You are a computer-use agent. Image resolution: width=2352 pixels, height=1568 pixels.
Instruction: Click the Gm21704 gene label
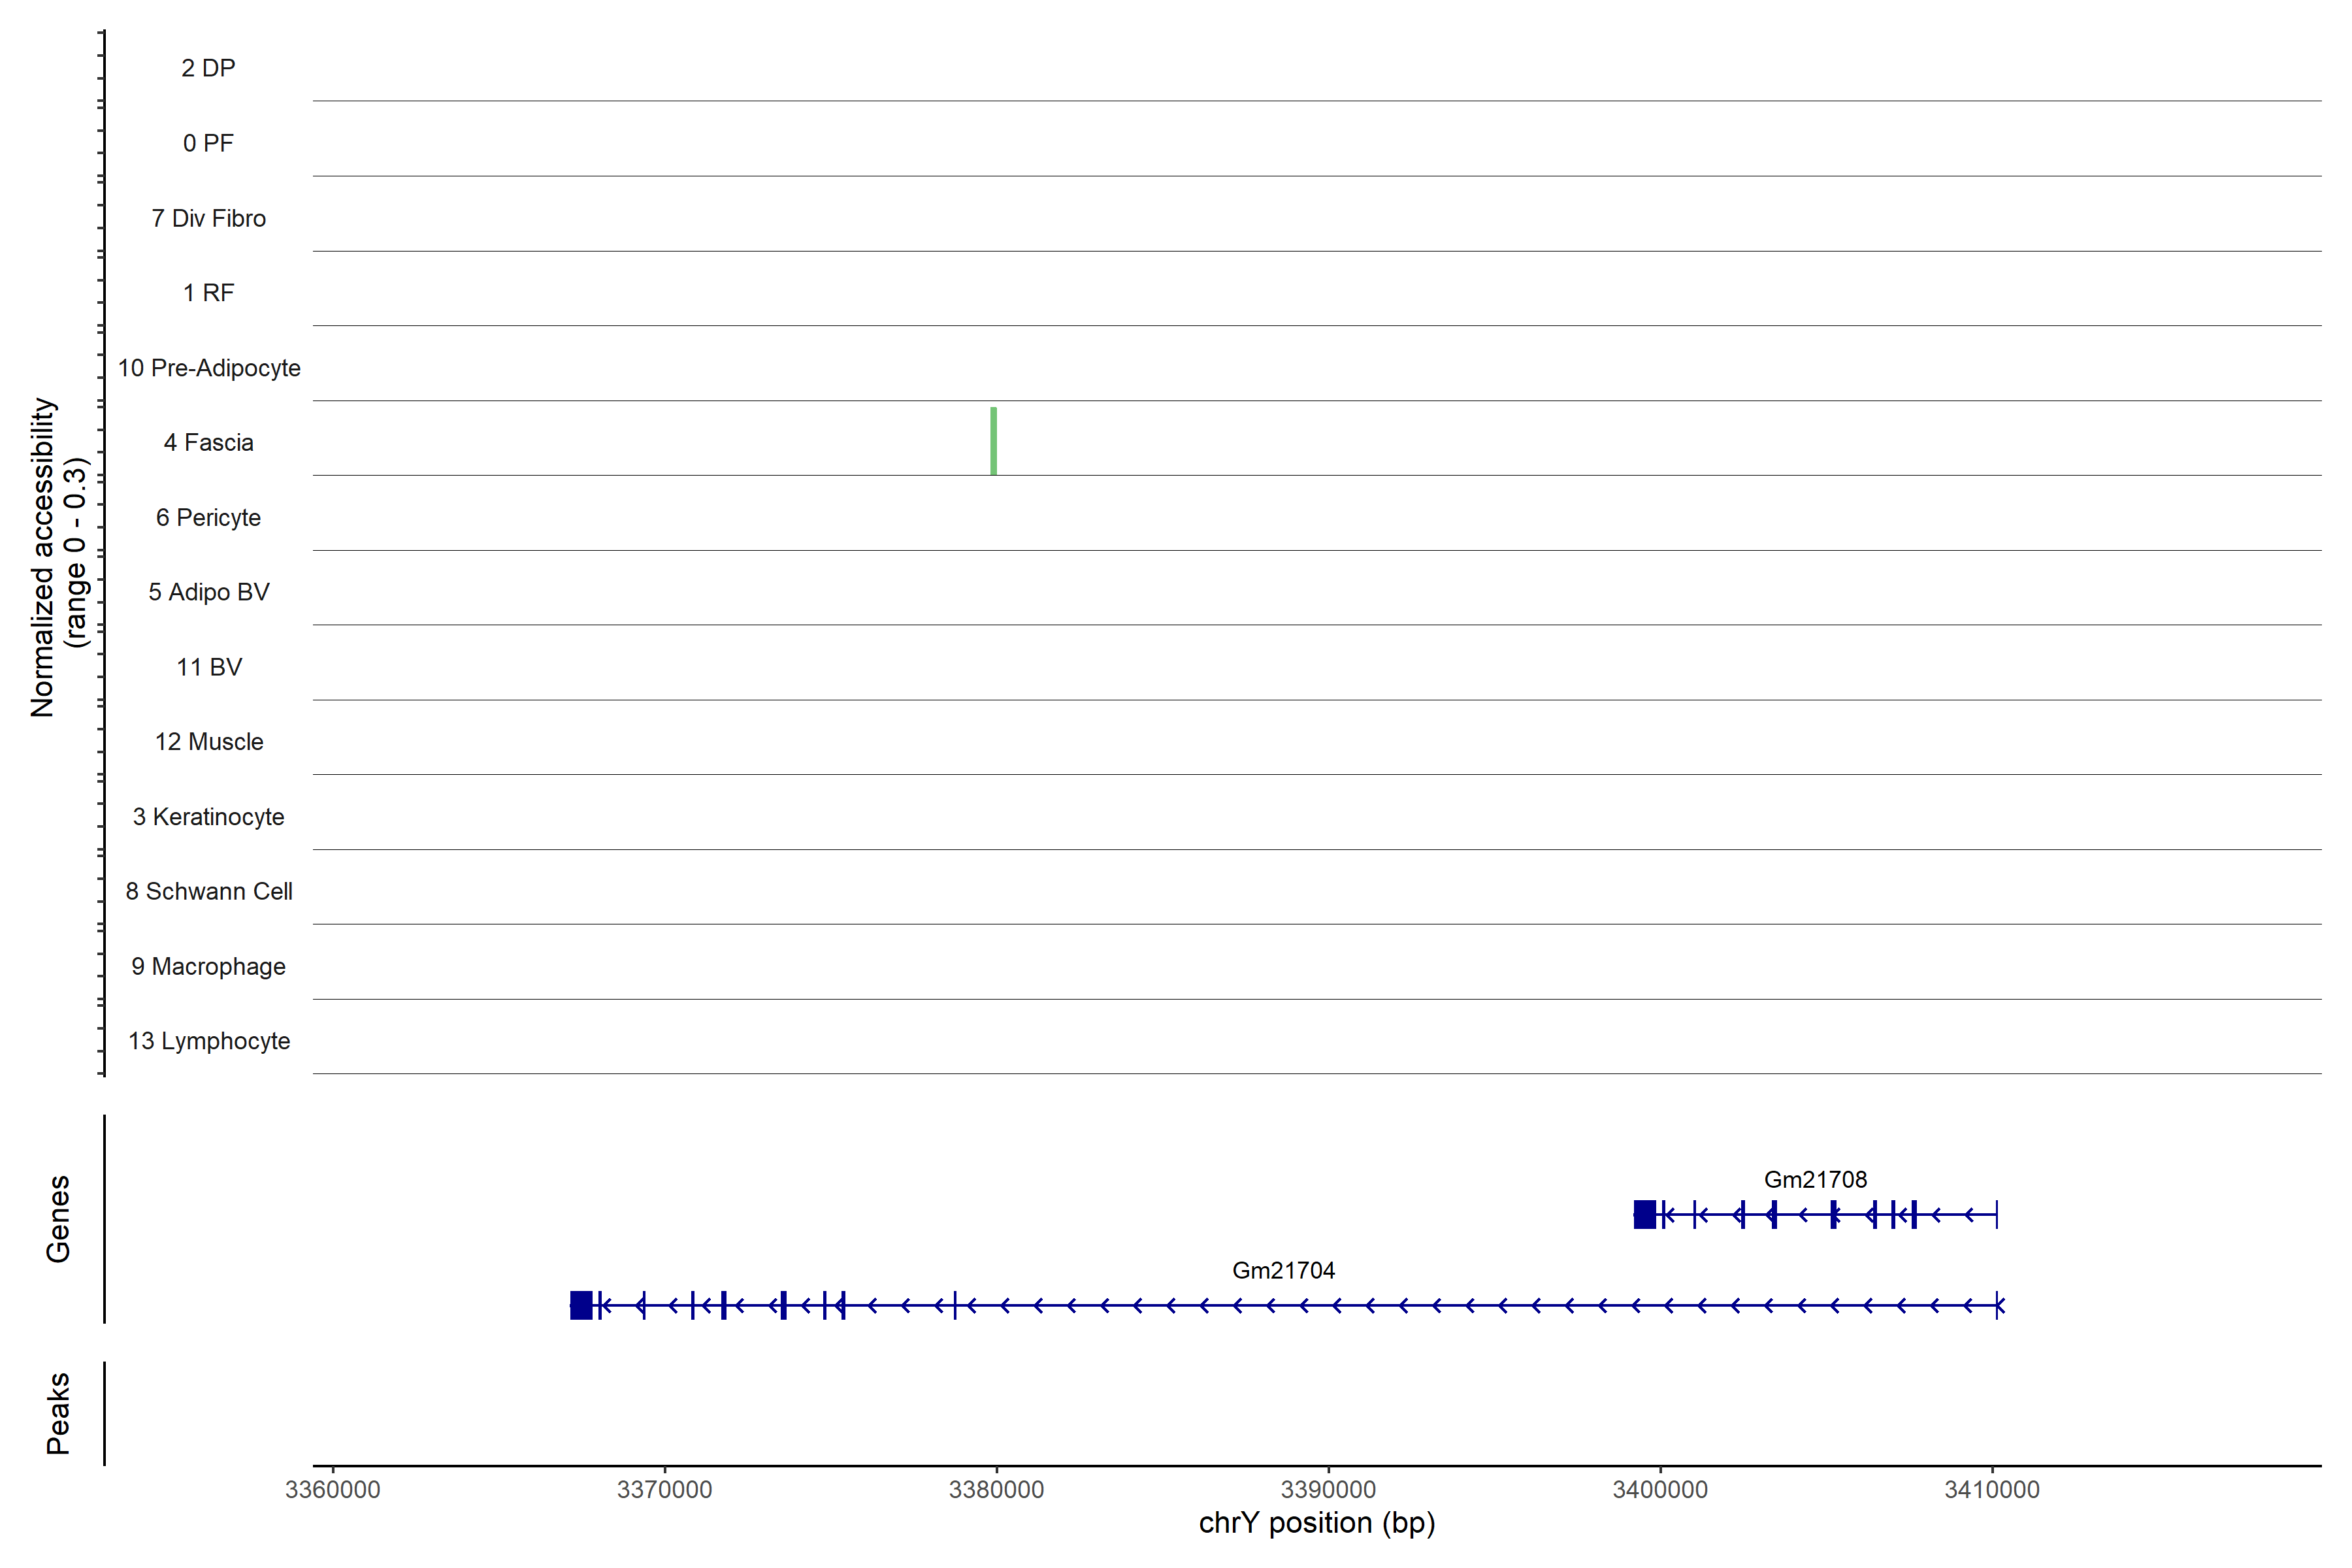pyautogui.click(x=1283, y=1270)
